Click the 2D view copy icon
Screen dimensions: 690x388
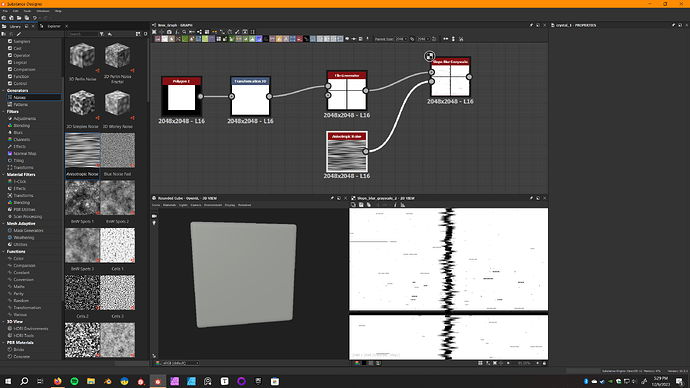[353, 205]
